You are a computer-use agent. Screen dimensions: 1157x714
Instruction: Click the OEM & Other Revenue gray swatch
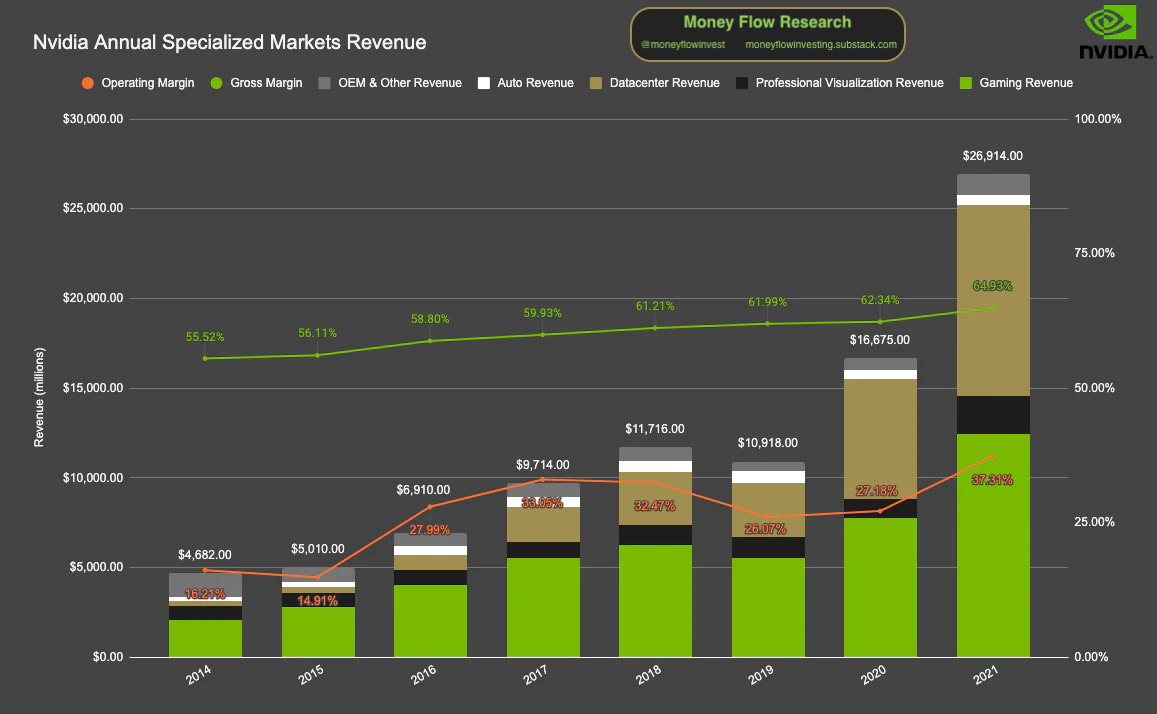pos(325,83)
